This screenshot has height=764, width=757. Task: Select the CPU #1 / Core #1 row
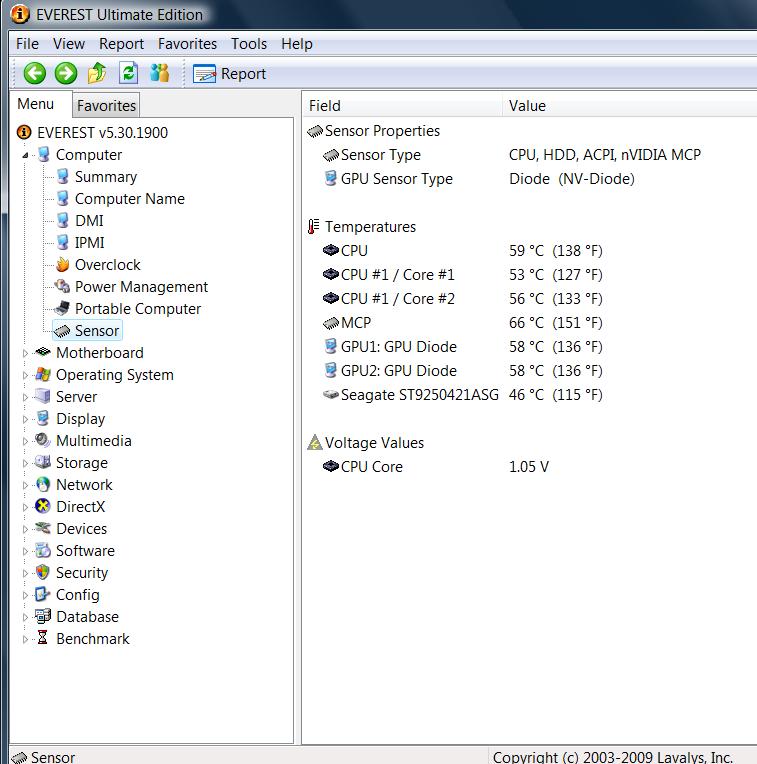[462, 275]
